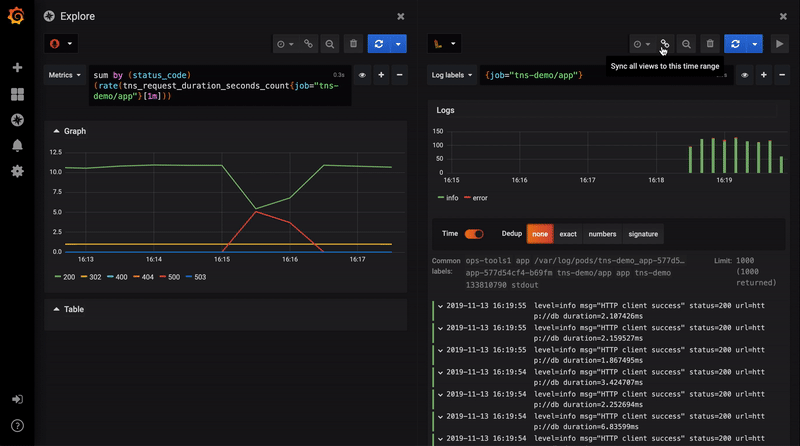Toggle the Time switch in logs options
800x446 pixels.
click(473, 234)
